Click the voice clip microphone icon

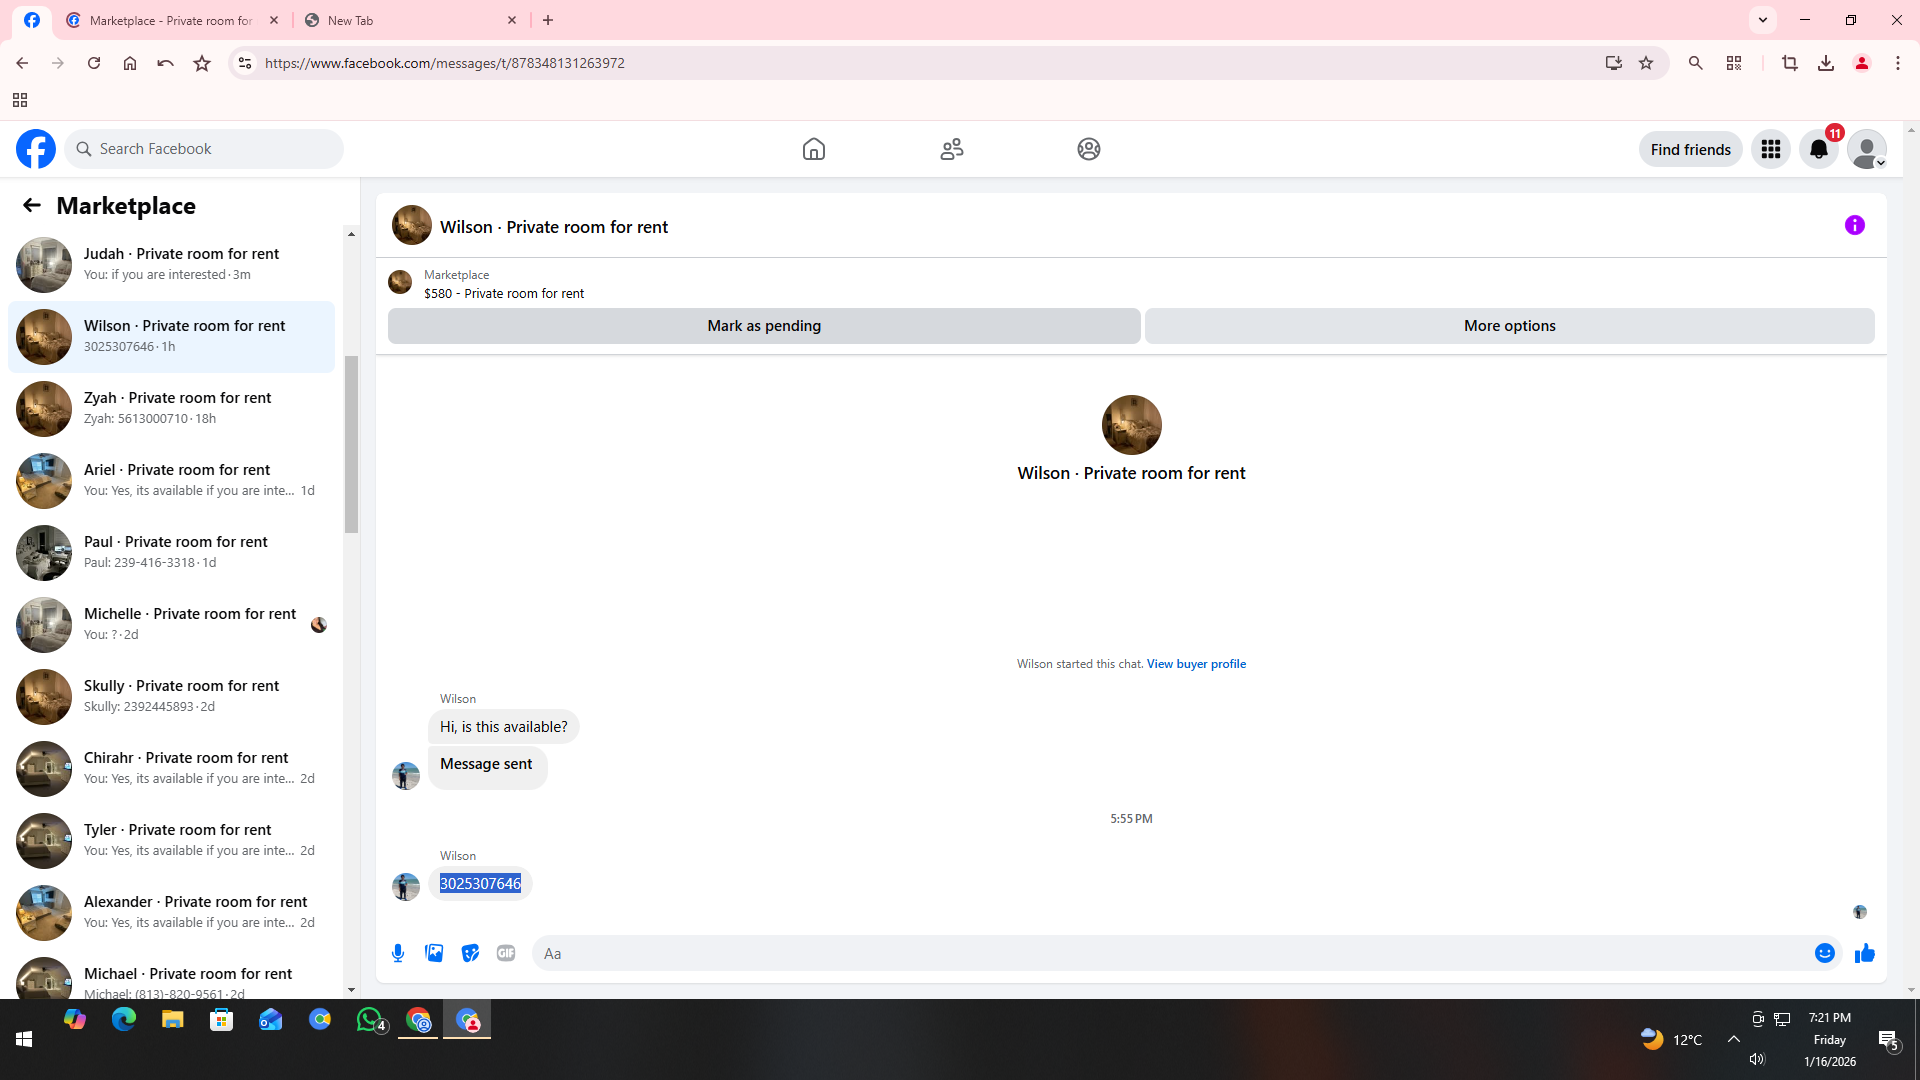(398, 953)
